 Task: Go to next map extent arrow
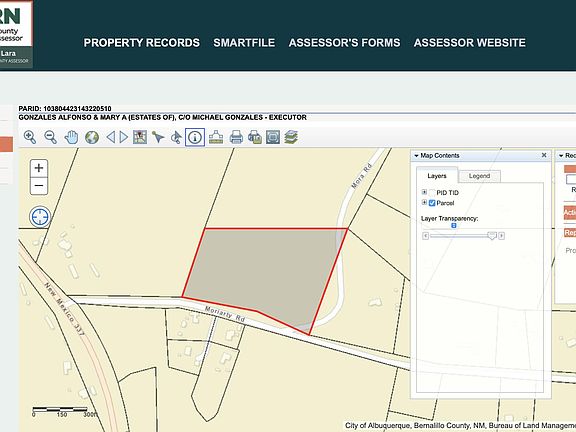click(124, 137)
